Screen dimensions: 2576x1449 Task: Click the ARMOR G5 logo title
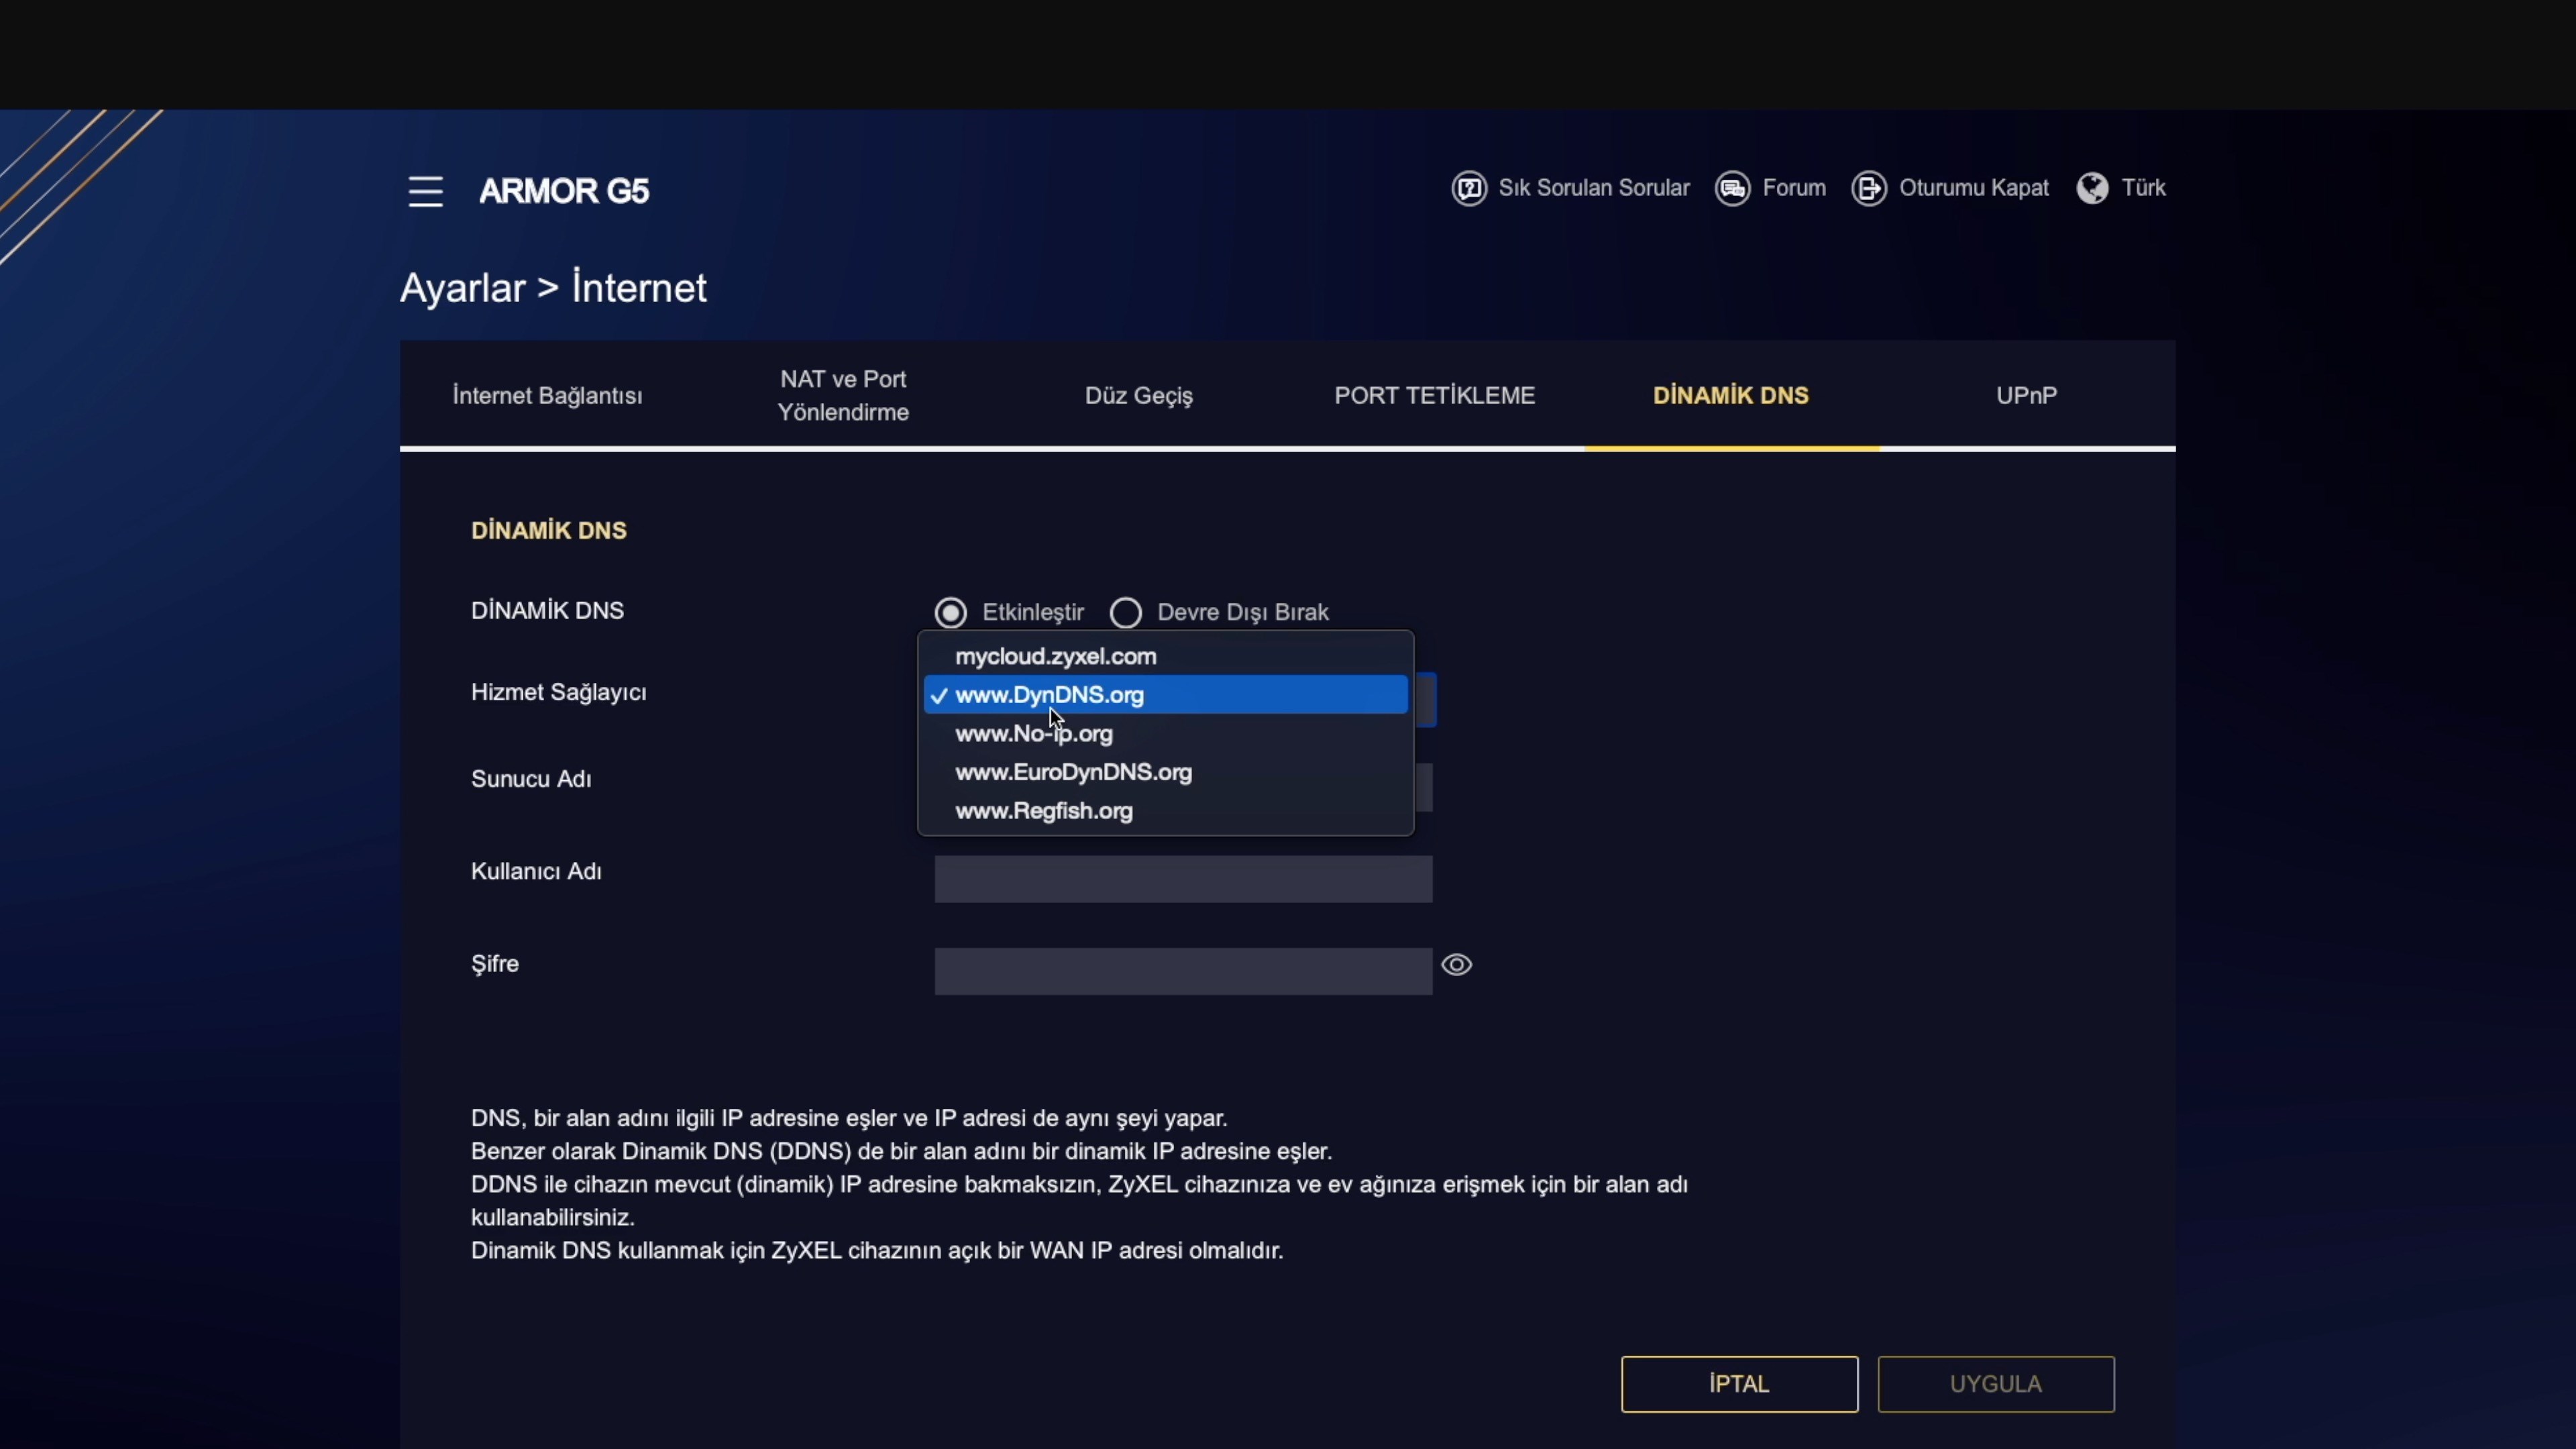tap(564, 191)
